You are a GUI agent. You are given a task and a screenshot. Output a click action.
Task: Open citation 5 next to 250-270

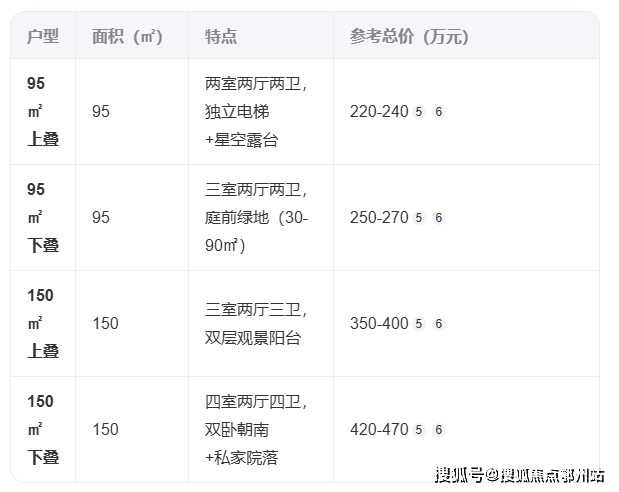[x=419, y=218]
